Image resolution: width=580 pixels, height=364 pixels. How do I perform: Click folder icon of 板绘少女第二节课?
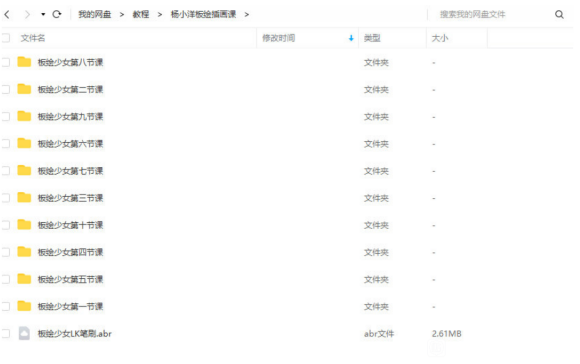coord(24,89)
